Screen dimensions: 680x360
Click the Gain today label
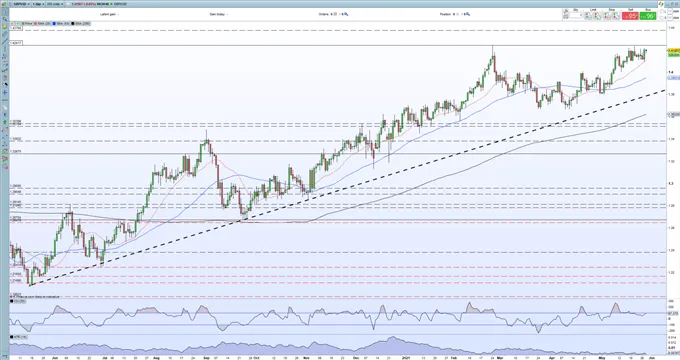[218, 14]
